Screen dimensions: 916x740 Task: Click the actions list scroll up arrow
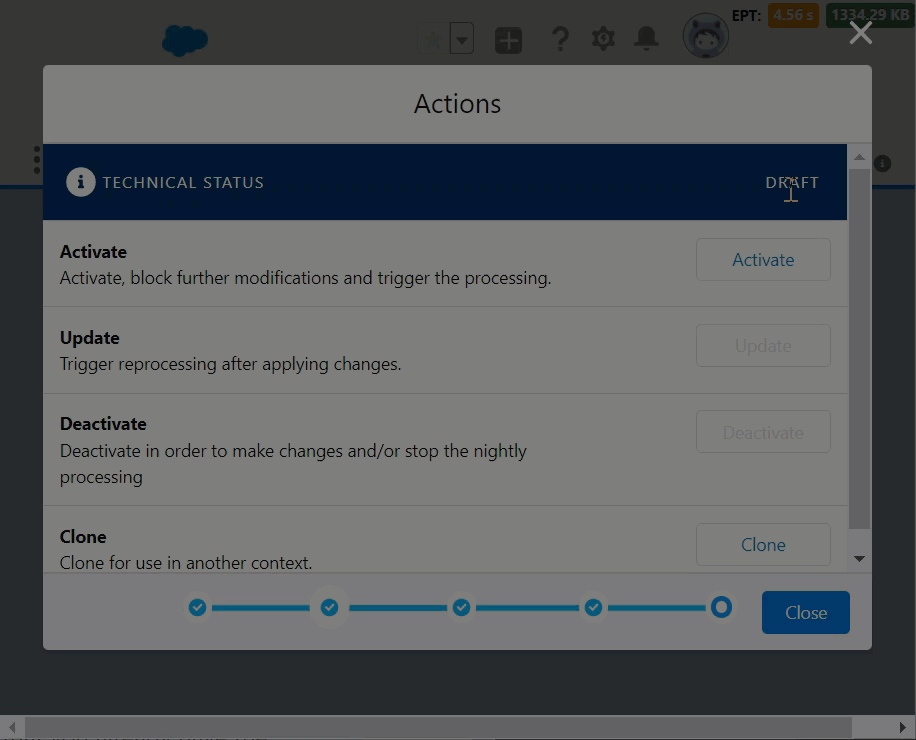[859, 157]
